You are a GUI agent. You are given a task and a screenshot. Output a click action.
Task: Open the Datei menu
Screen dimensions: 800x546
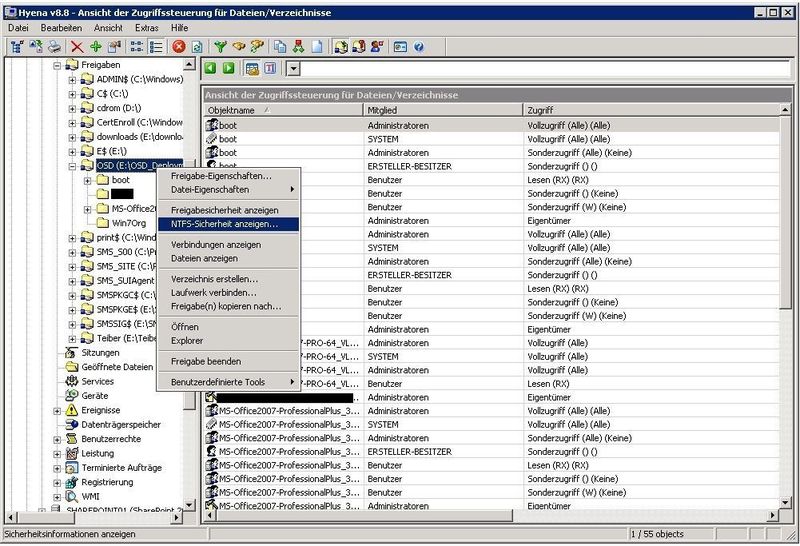tap(18, 28)
